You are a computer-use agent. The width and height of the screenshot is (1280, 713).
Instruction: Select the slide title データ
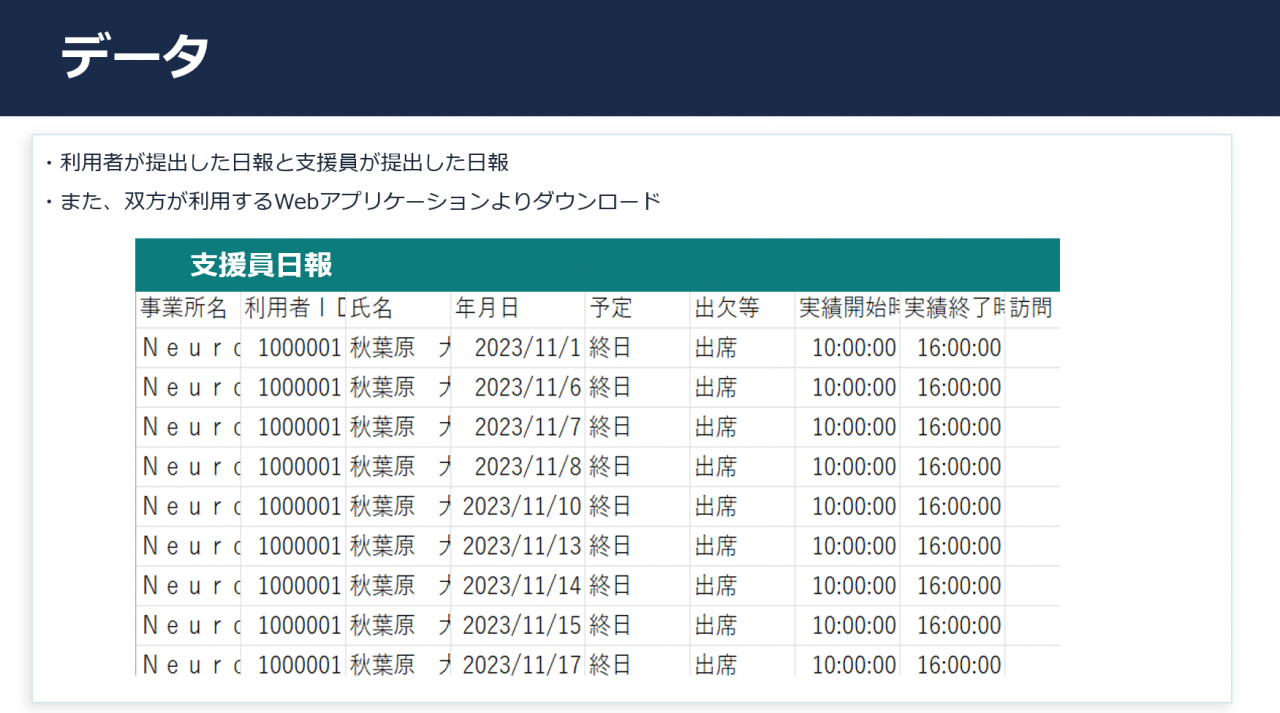point(135,54)
